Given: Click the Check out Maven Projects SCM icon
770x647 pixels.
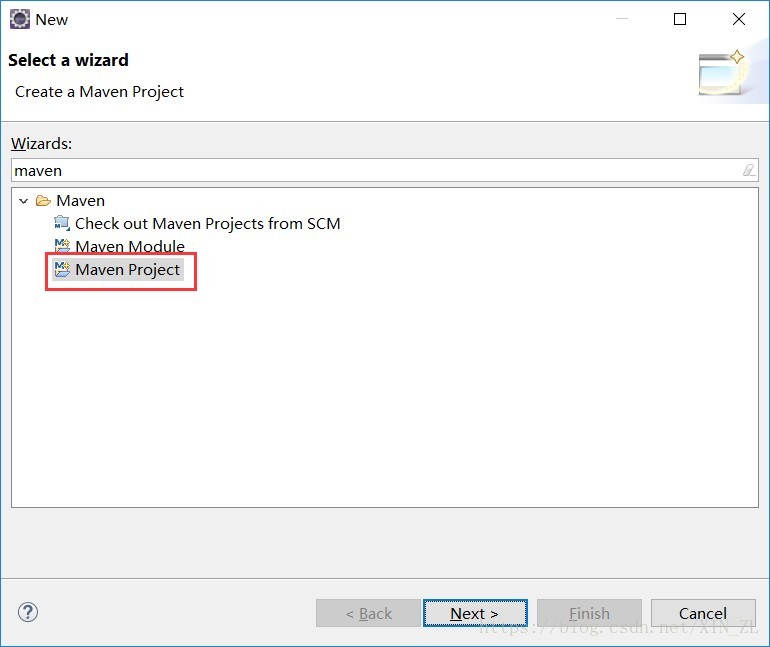Looking at the screenshot, I should tap(62, 223).
